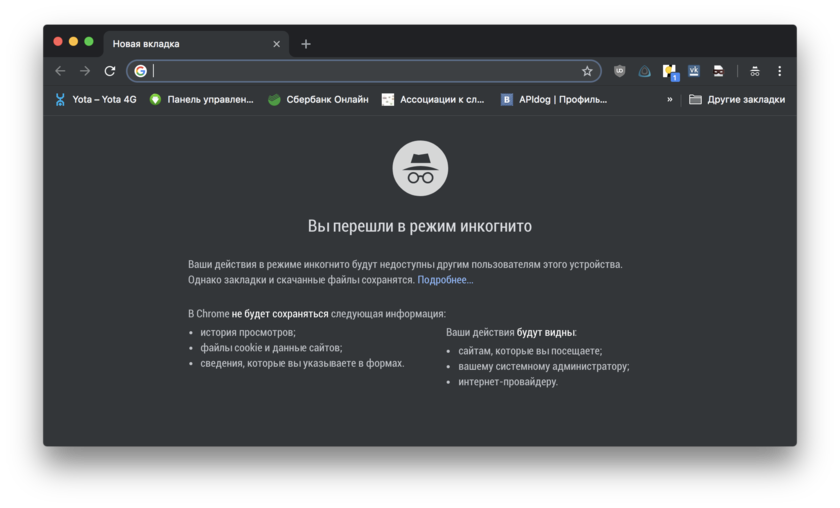
Task: Focus the address bar input field
Action: [x=360, y=71]
